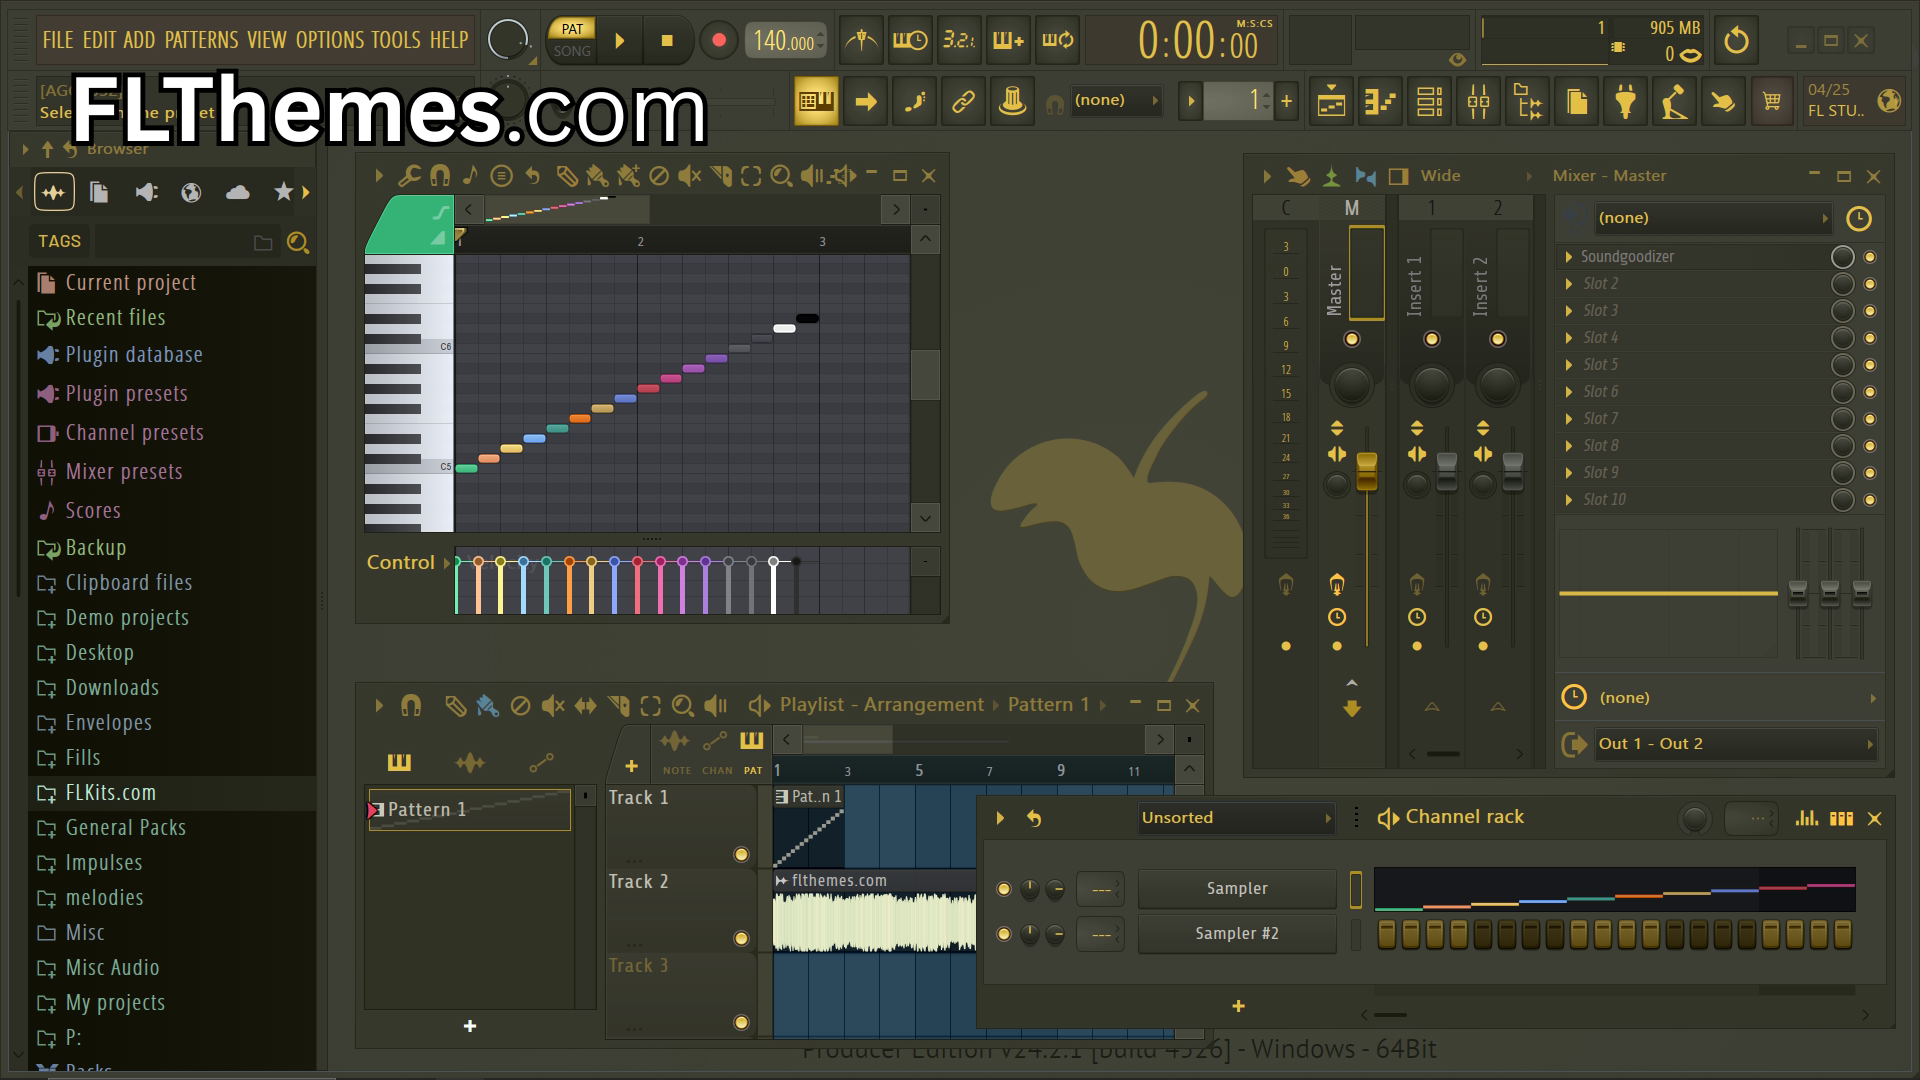Enable wait for input before recording
1920x1080 pixels.
point(910,41)
